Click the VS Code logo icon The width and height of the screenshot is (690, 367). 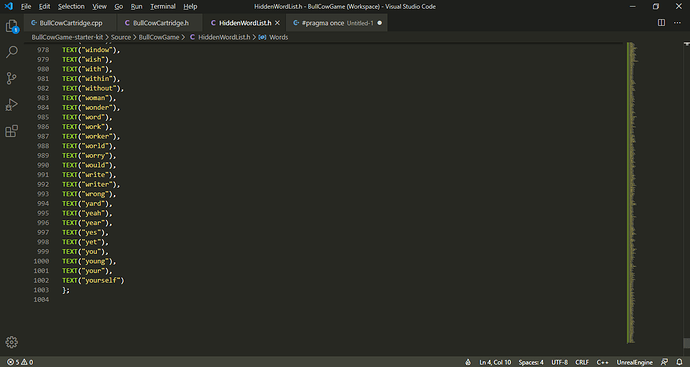(8, 6)
